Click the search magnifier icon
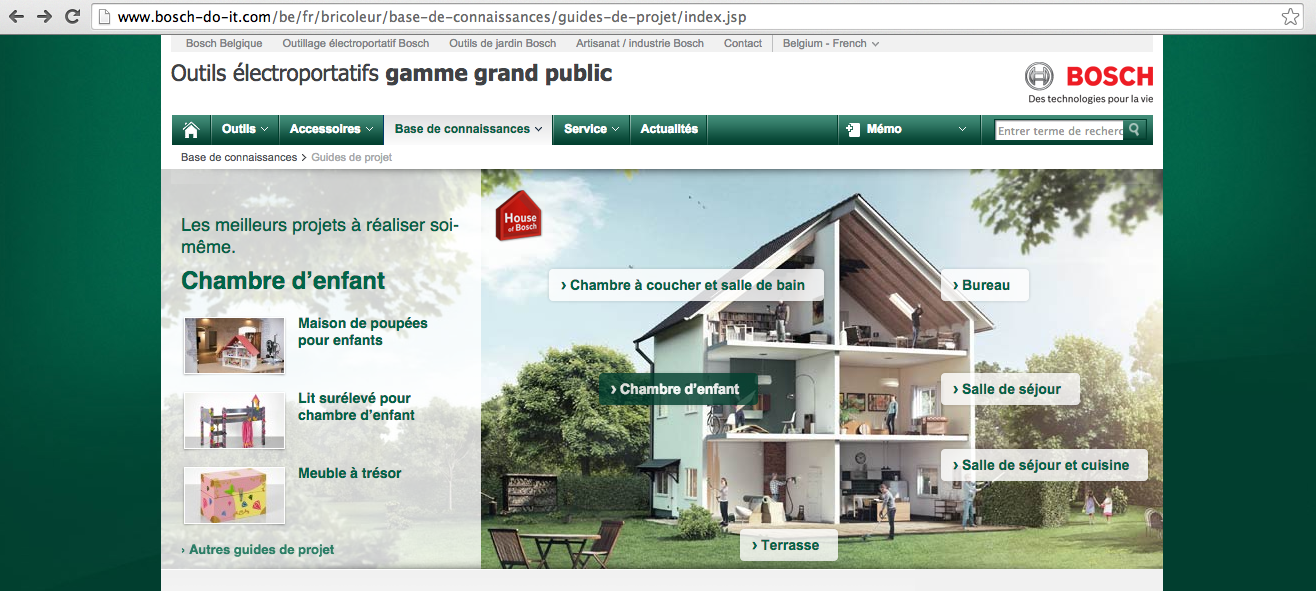 coord(1135,129)
